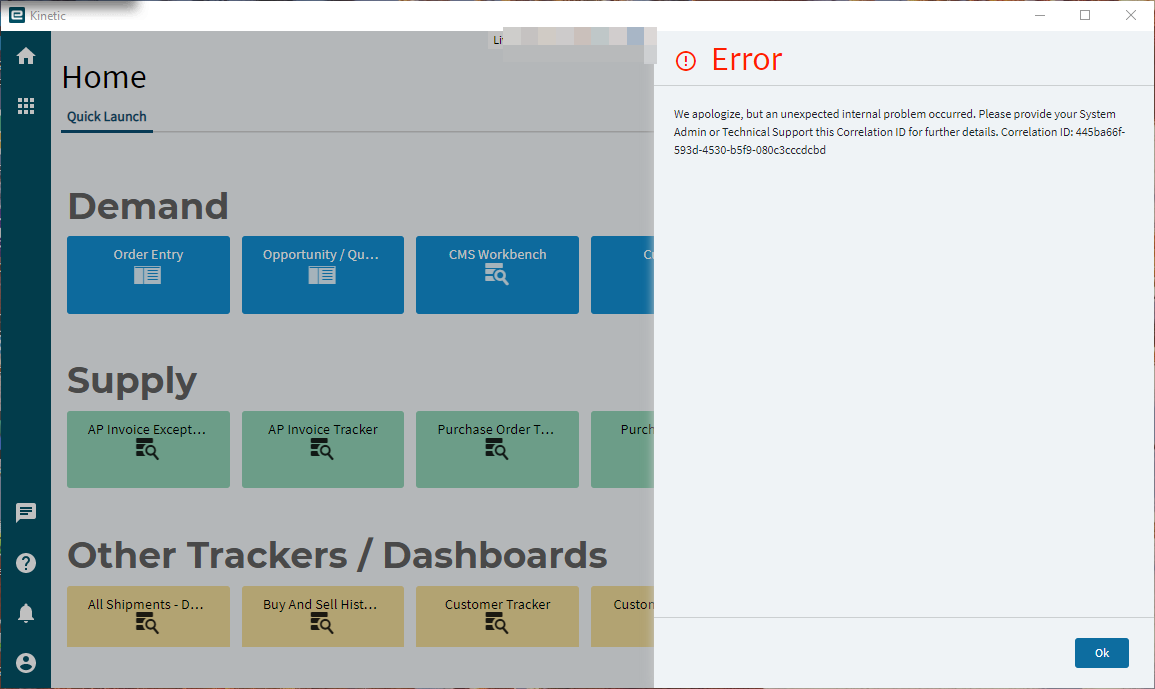Click the Home page title
The height and width of the screenshot is (689, 1155).
click(104, 77)
